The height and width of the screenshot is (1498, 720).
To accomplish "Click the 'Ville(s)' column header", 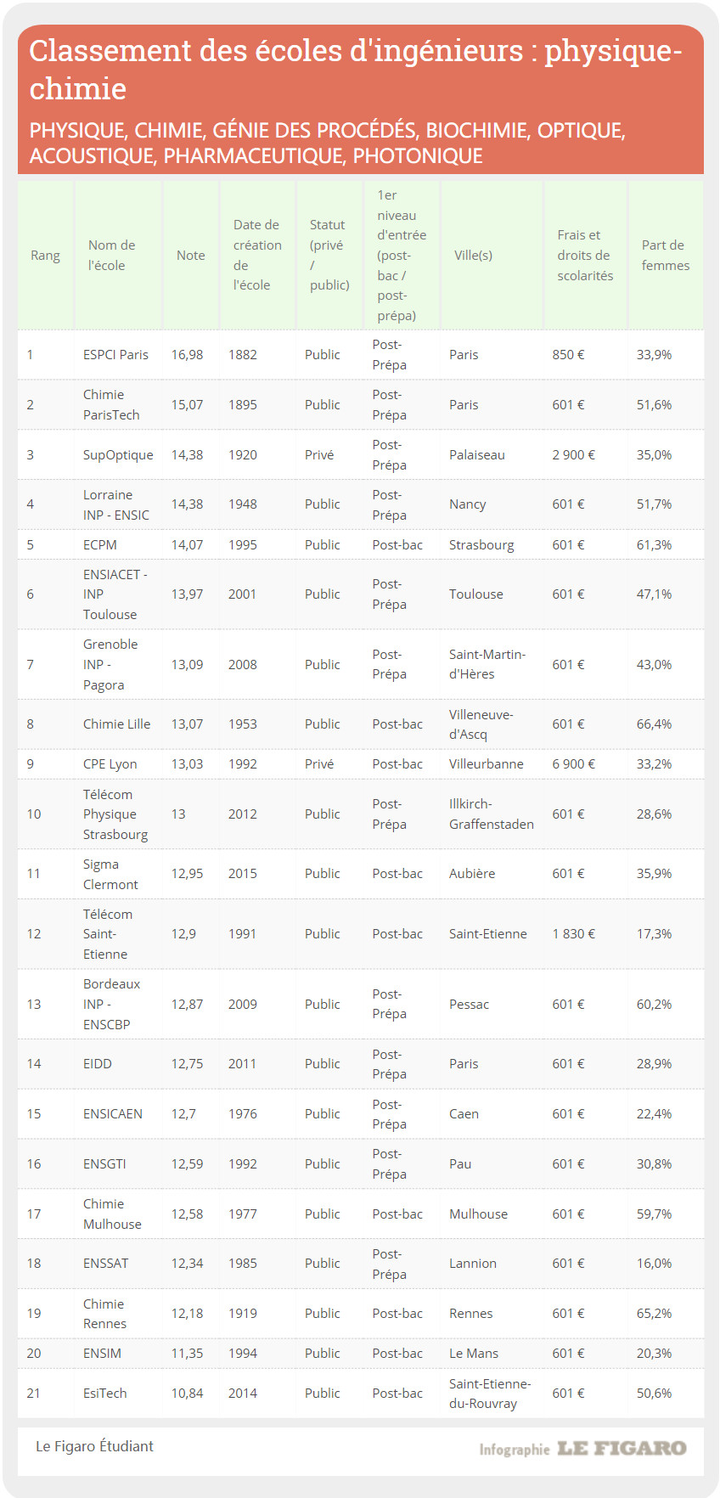I will pos(472,255).
